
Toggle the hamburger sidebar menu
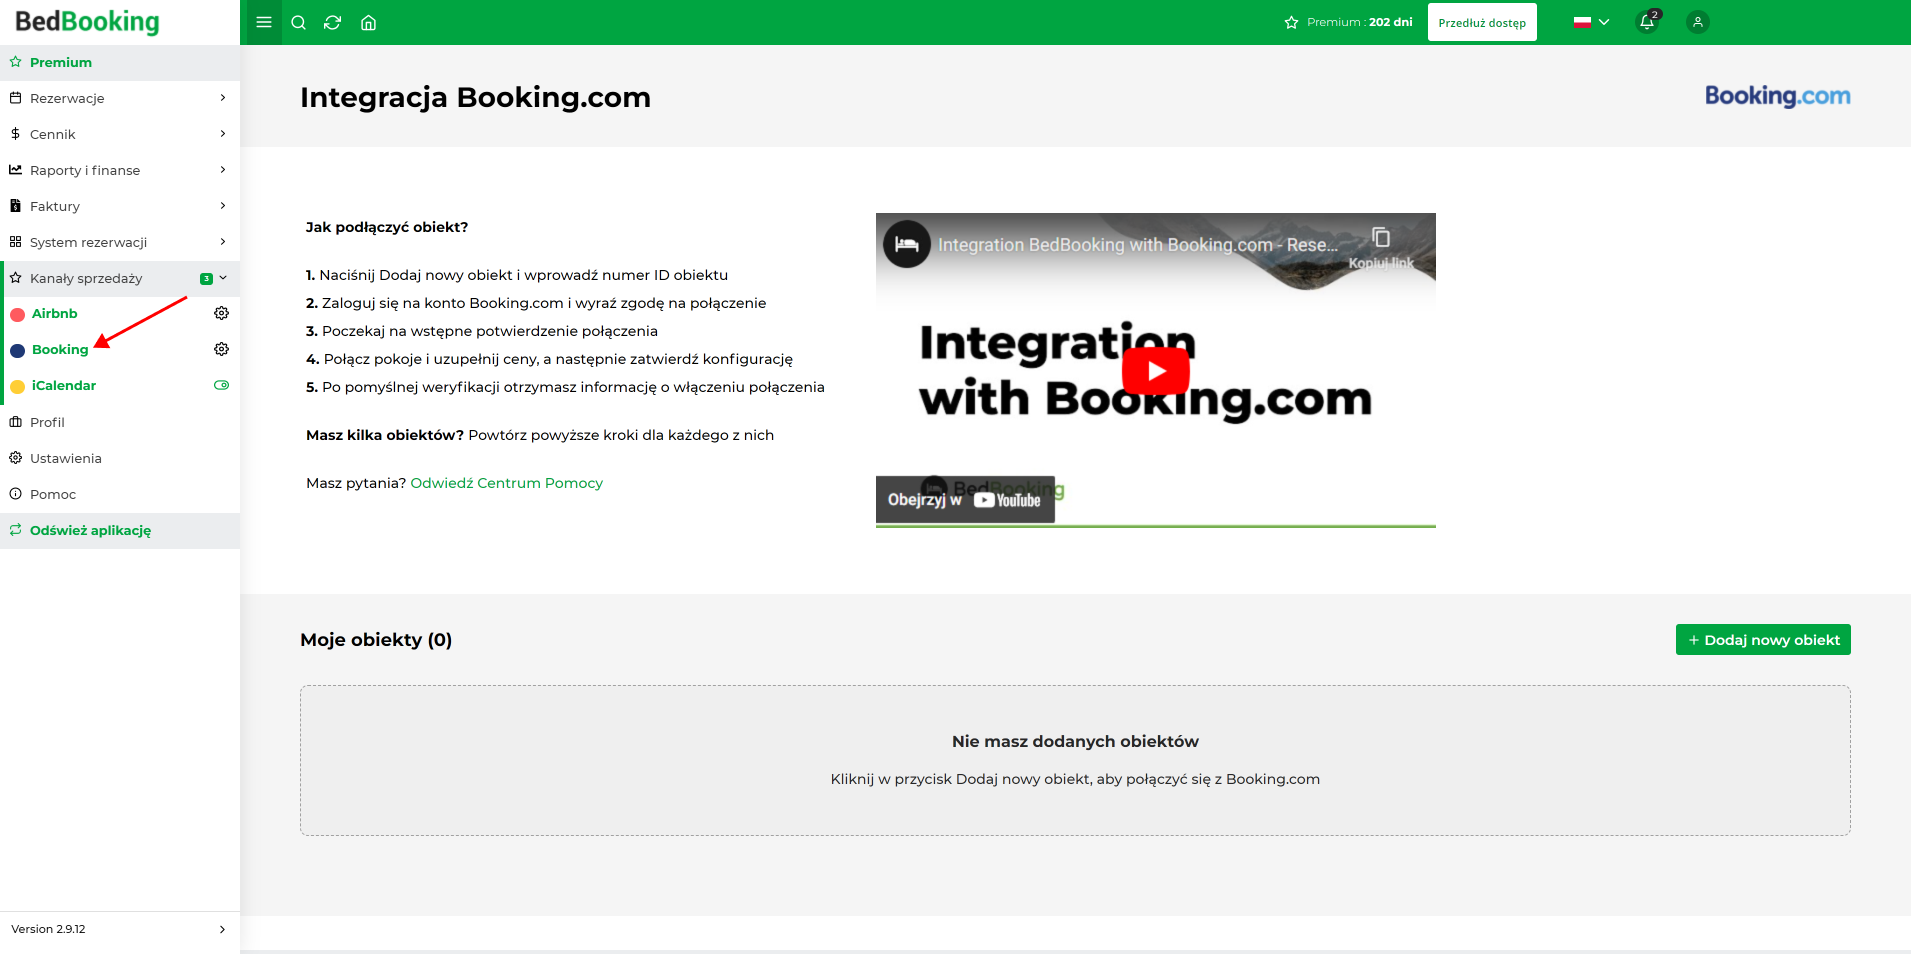click(264, 22)
